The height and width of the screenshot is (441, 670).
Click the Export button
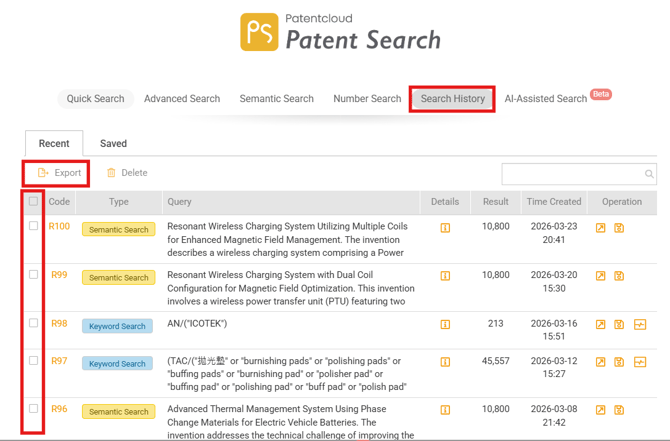tap(59, 173)
